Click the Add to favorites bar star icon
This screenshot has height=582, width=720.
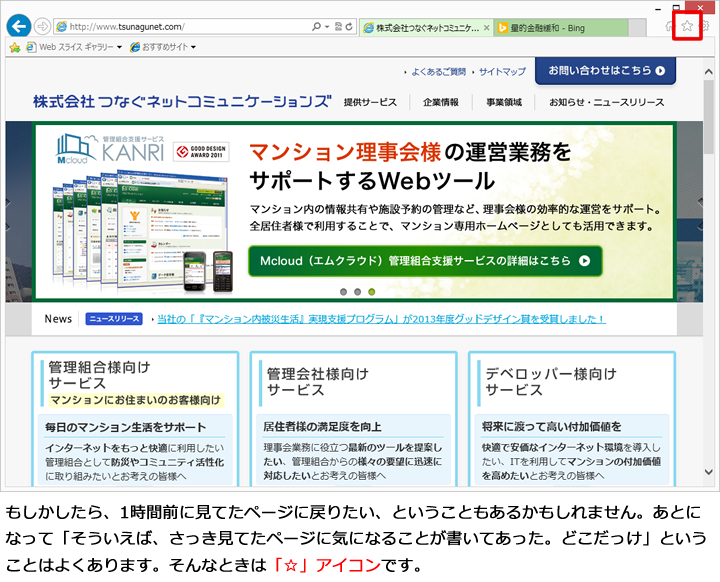[x=15, y=47]
